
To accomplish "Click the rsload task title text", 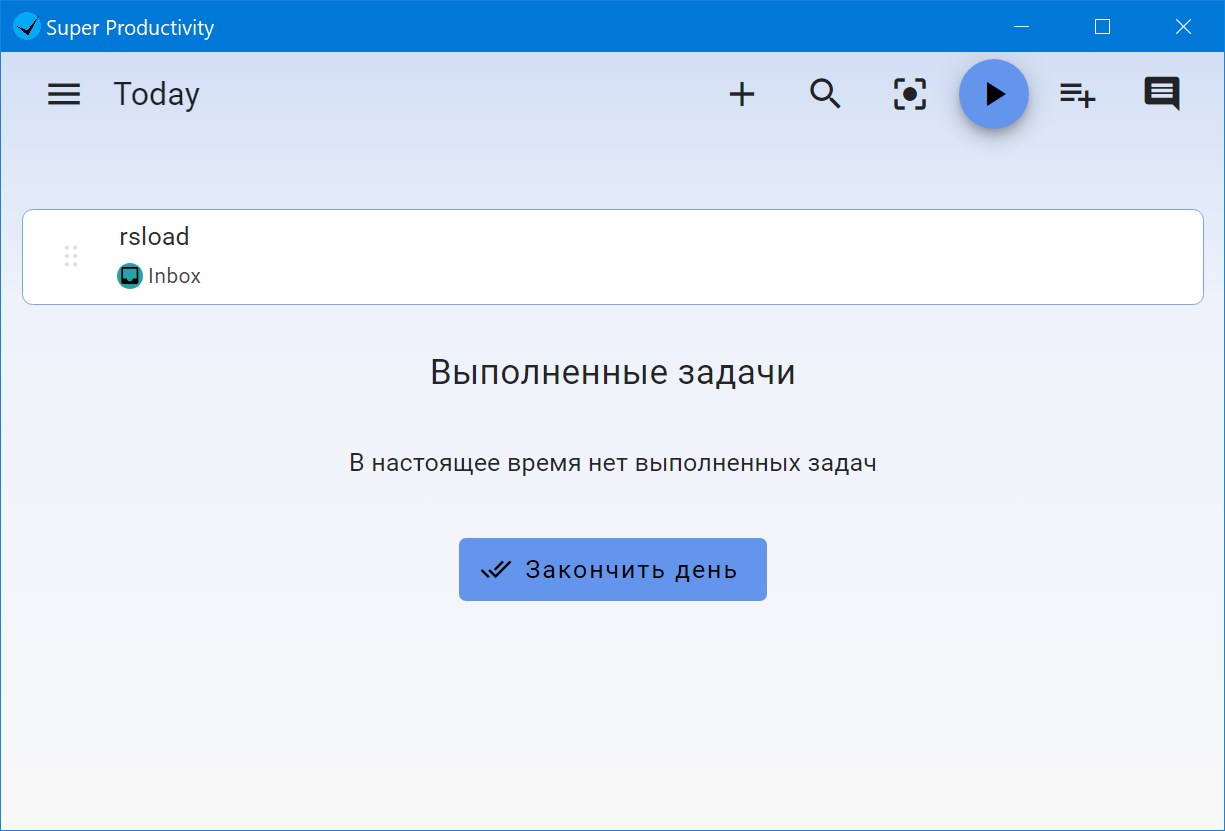I will coord(154,237).
